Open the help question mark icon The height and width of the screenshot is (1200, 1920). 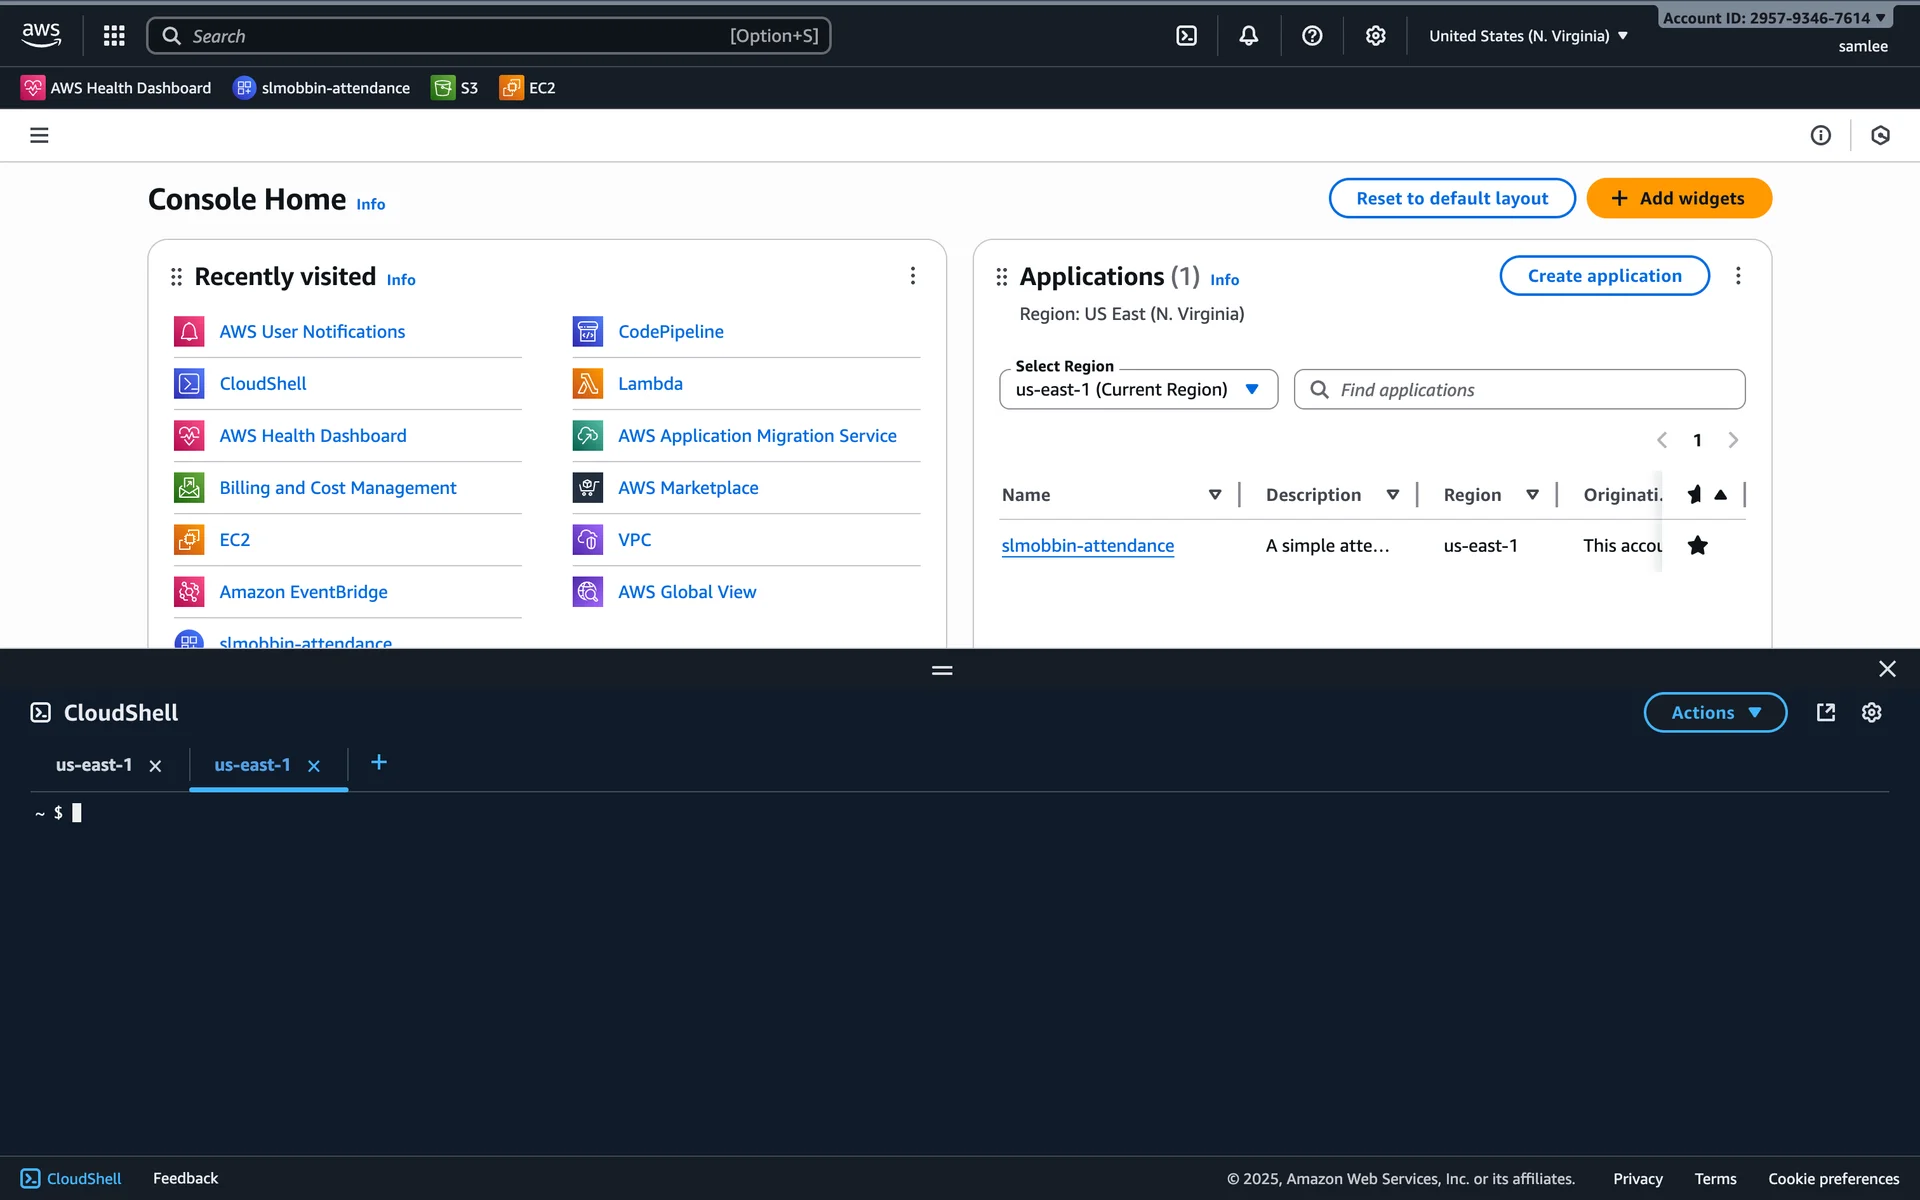[1312, 36]
